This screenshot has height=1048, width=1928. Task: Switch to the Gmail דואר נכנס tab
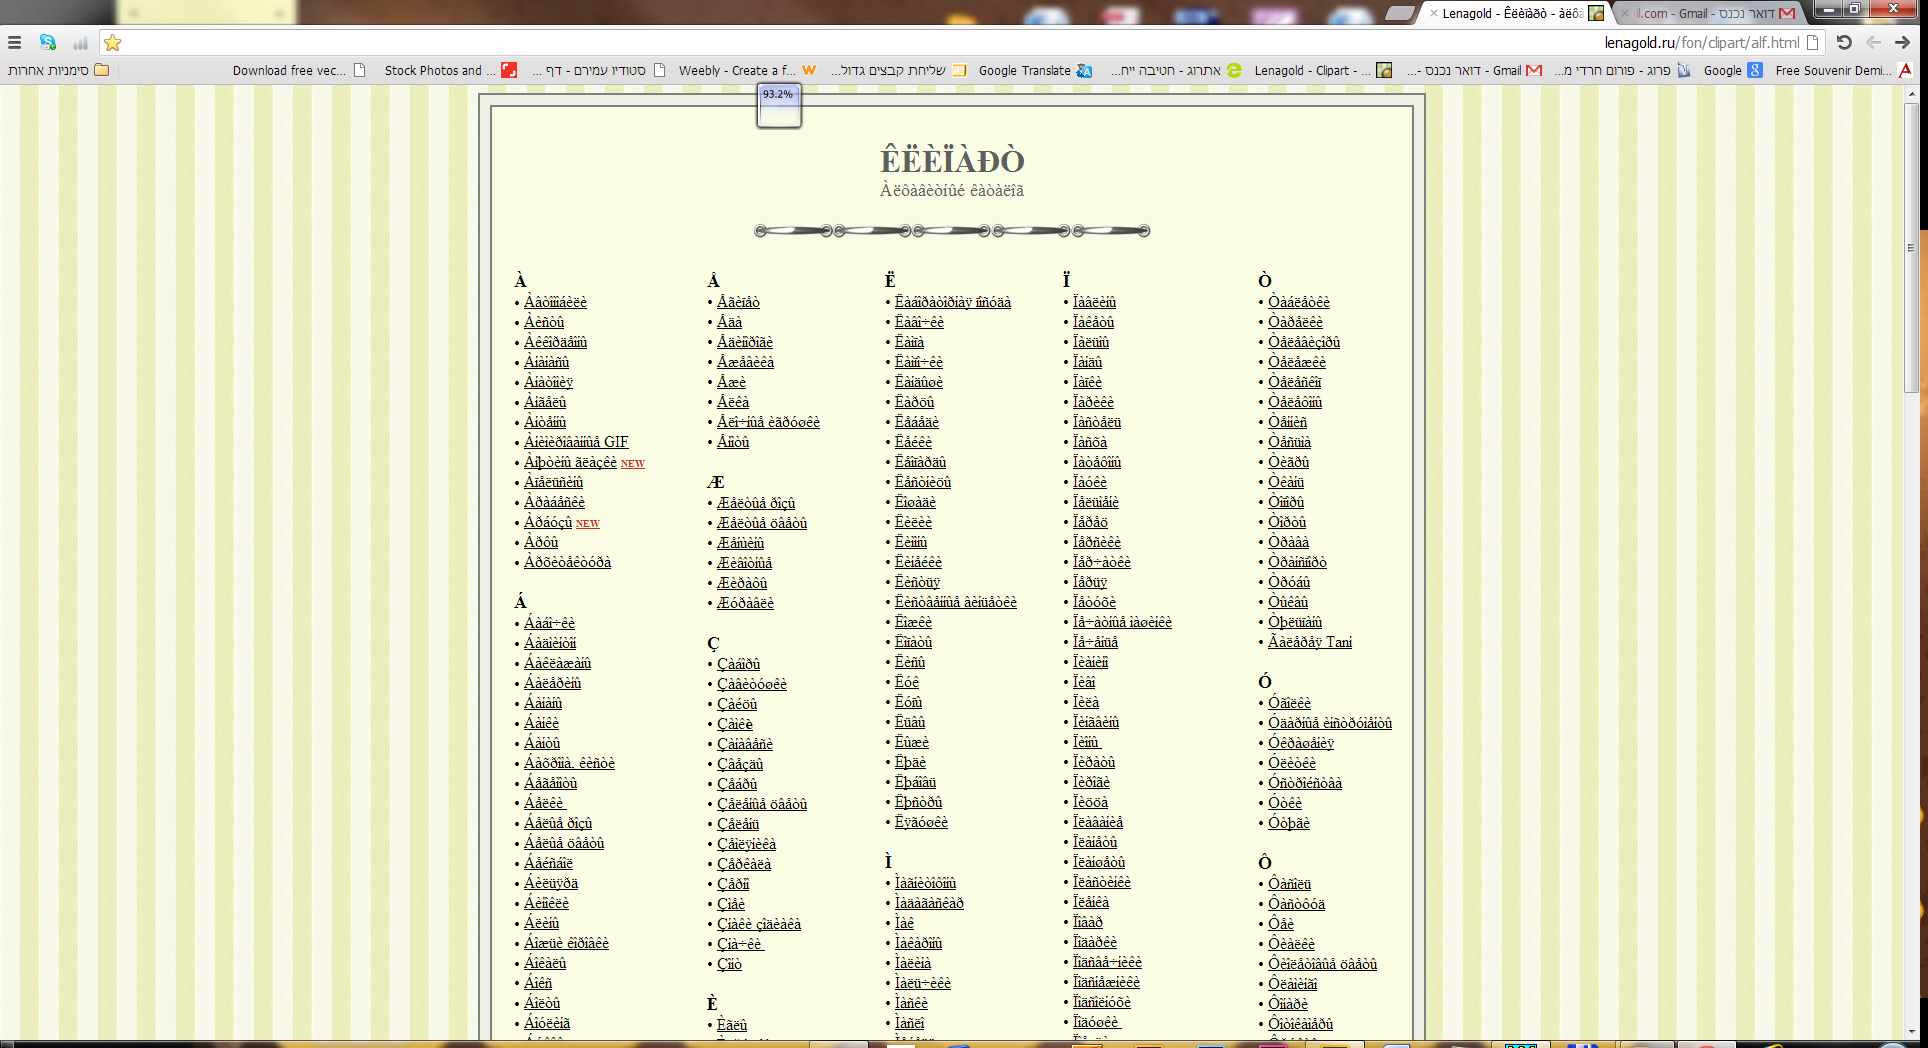tap(1708, 13)
